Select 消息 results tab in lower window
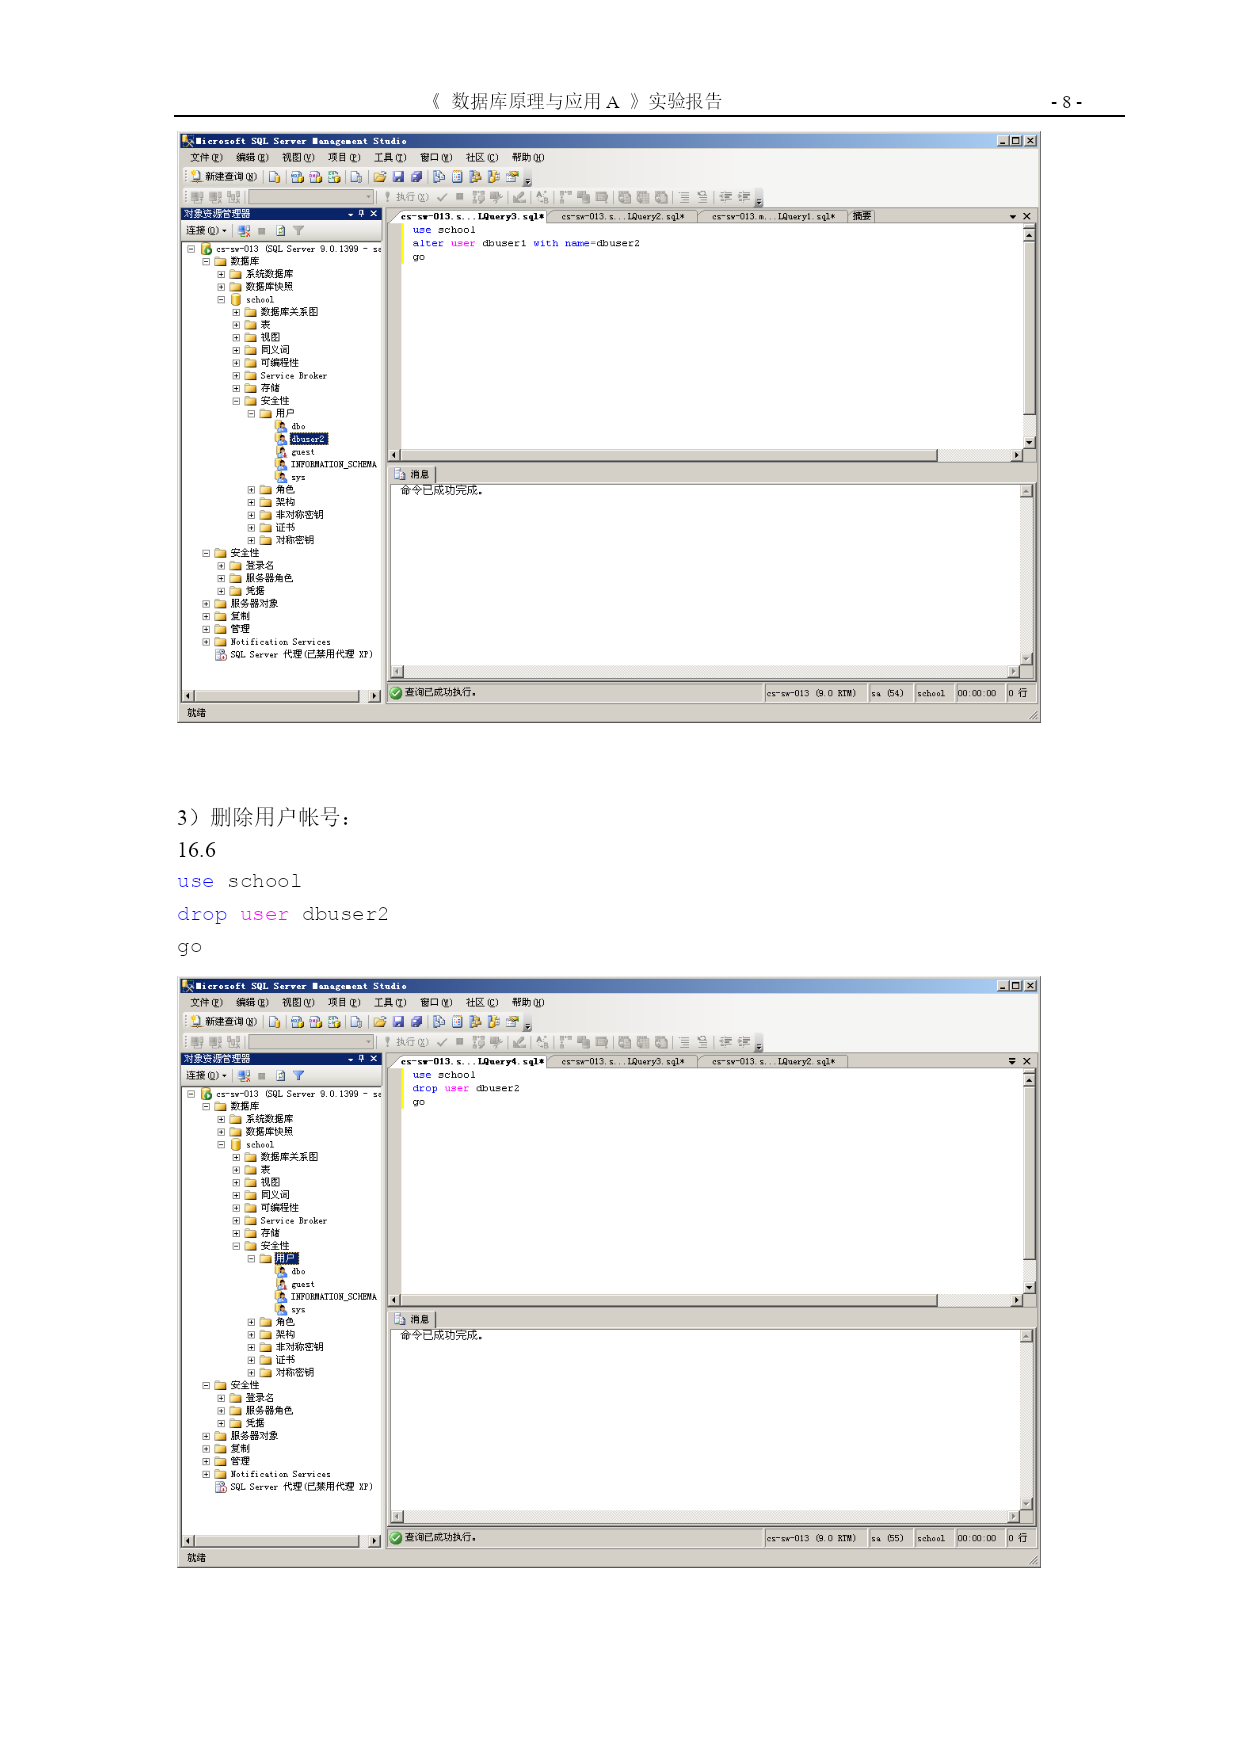1241x1754 pixels. coord(413,1320)
